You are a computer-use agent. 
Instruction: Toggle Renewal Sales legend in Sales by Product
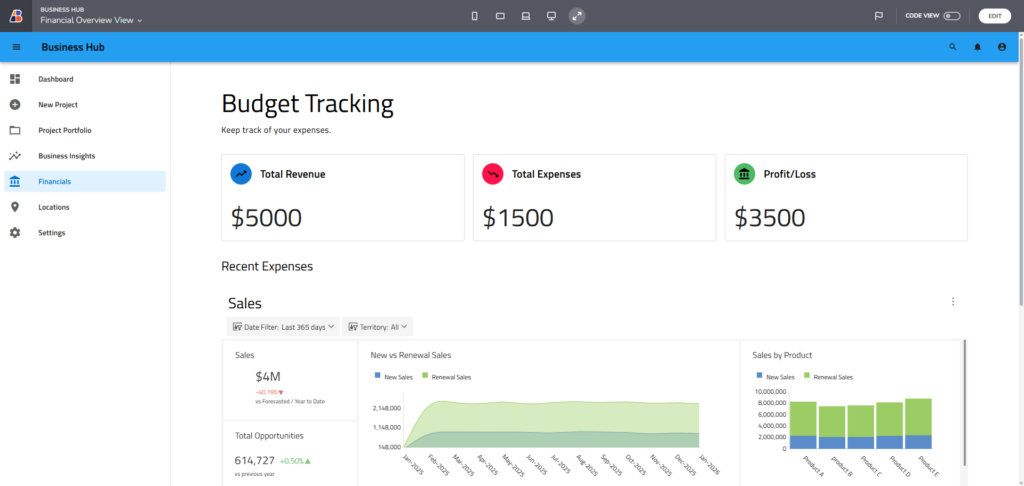(828, 377)
